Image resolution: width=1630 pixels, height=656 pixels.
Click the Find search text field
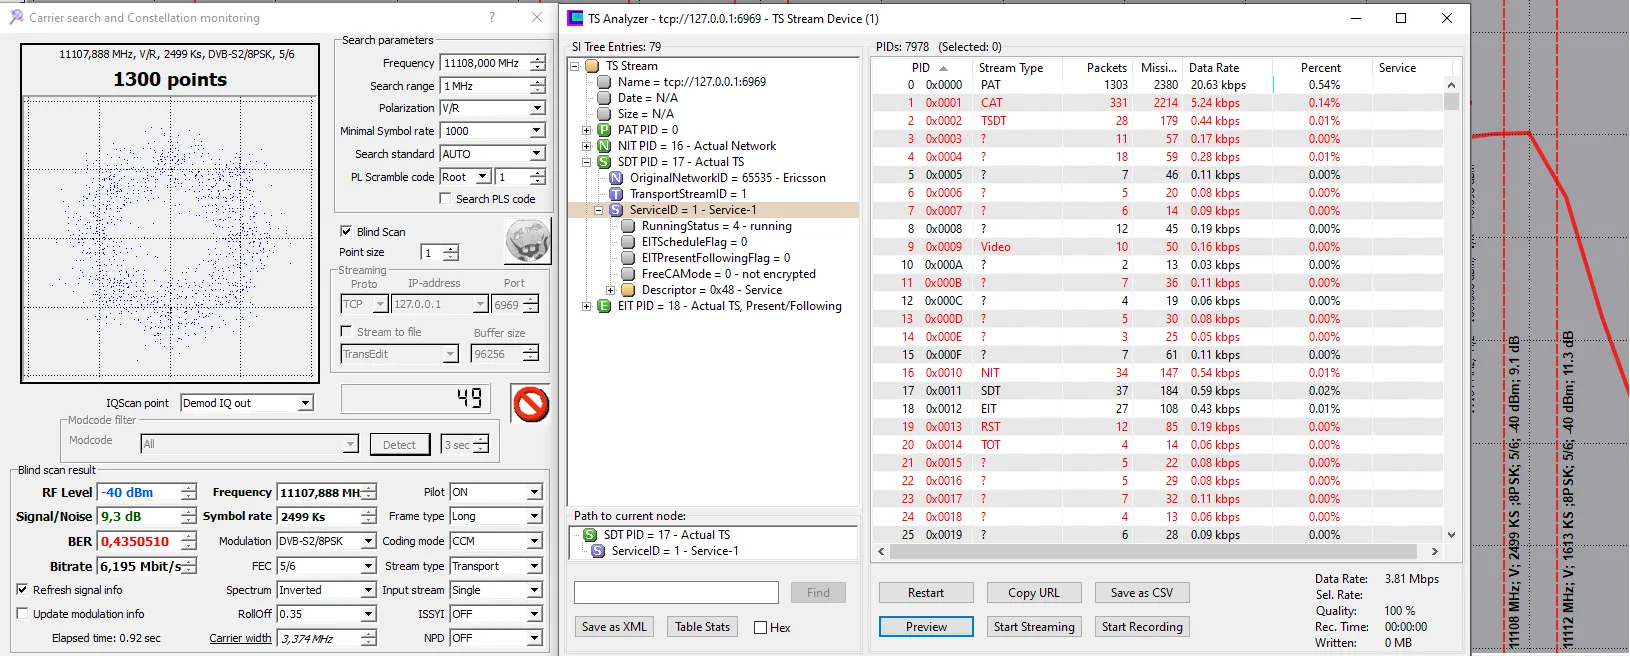coord(676,593)
